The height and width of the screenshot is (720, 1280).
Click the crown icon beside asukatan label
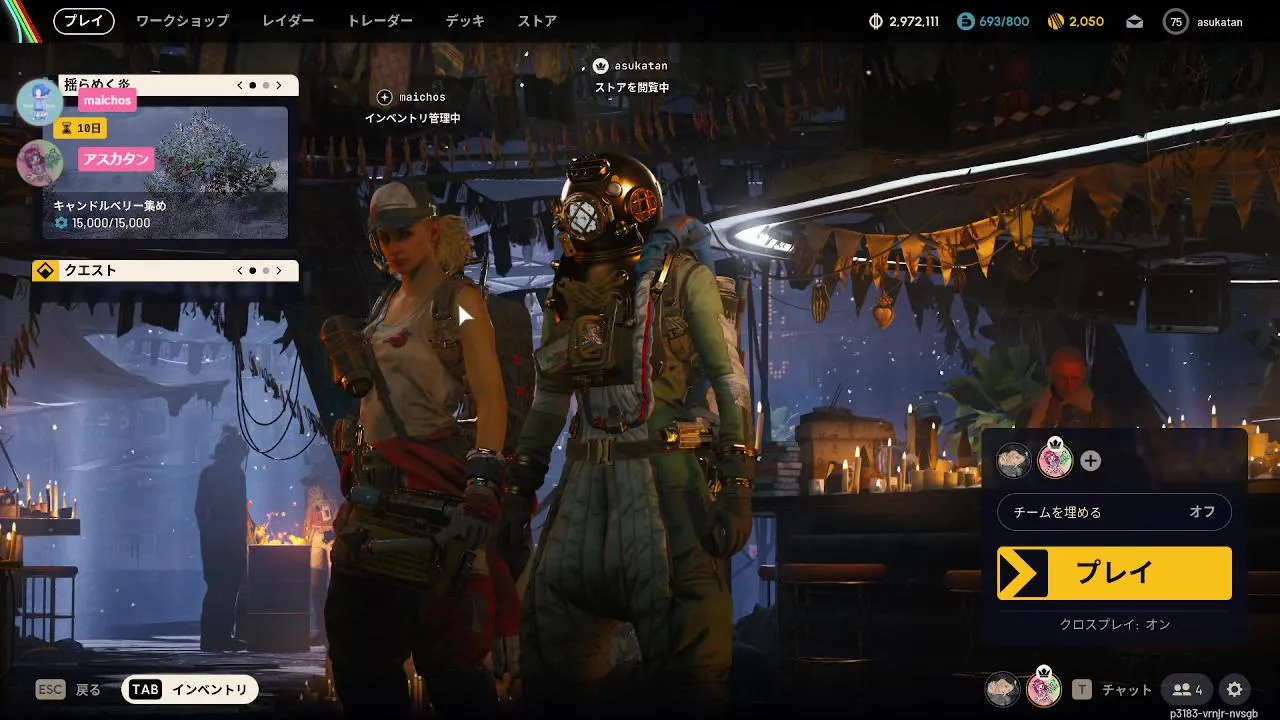[x=600, y=66]
